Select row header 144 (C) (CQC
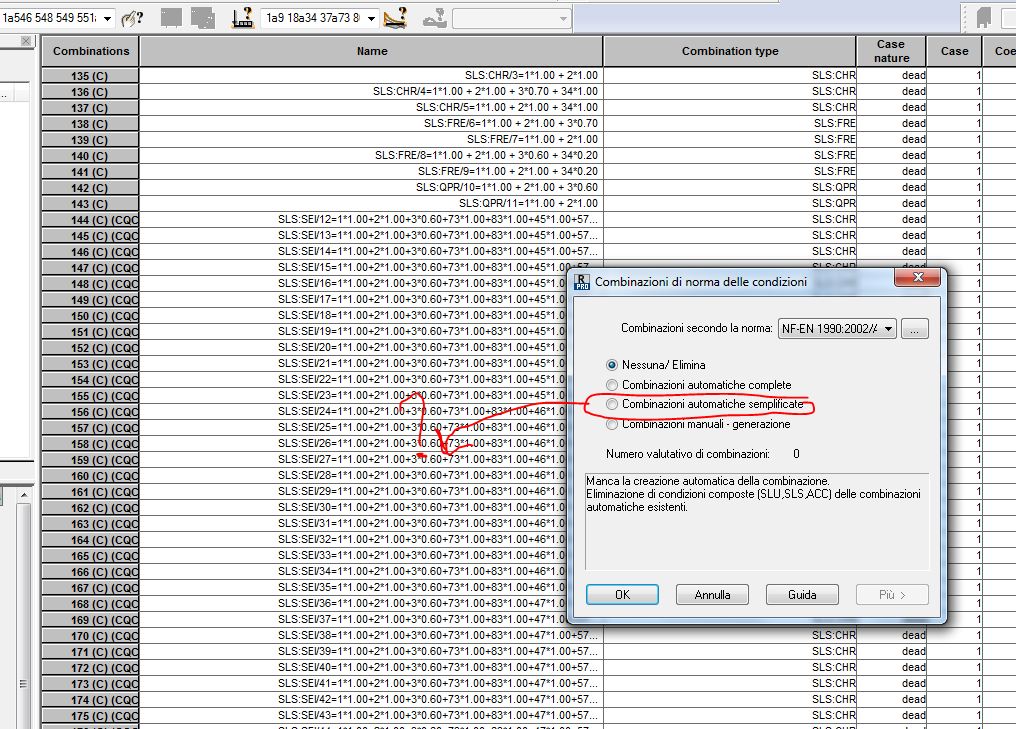The height and width of the screenshot is (729, 1016). pyautogui.click(x=90, y=220)
